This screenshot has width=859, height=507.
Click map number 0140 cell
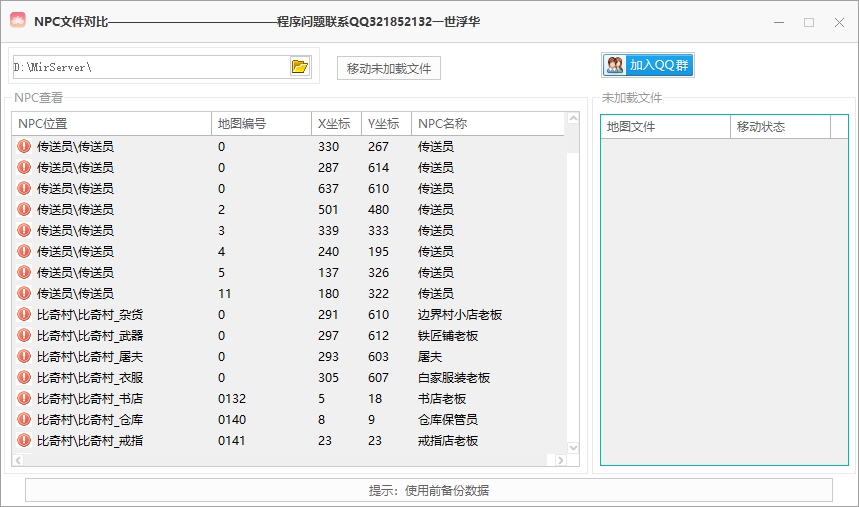click(x=232, y=420)
